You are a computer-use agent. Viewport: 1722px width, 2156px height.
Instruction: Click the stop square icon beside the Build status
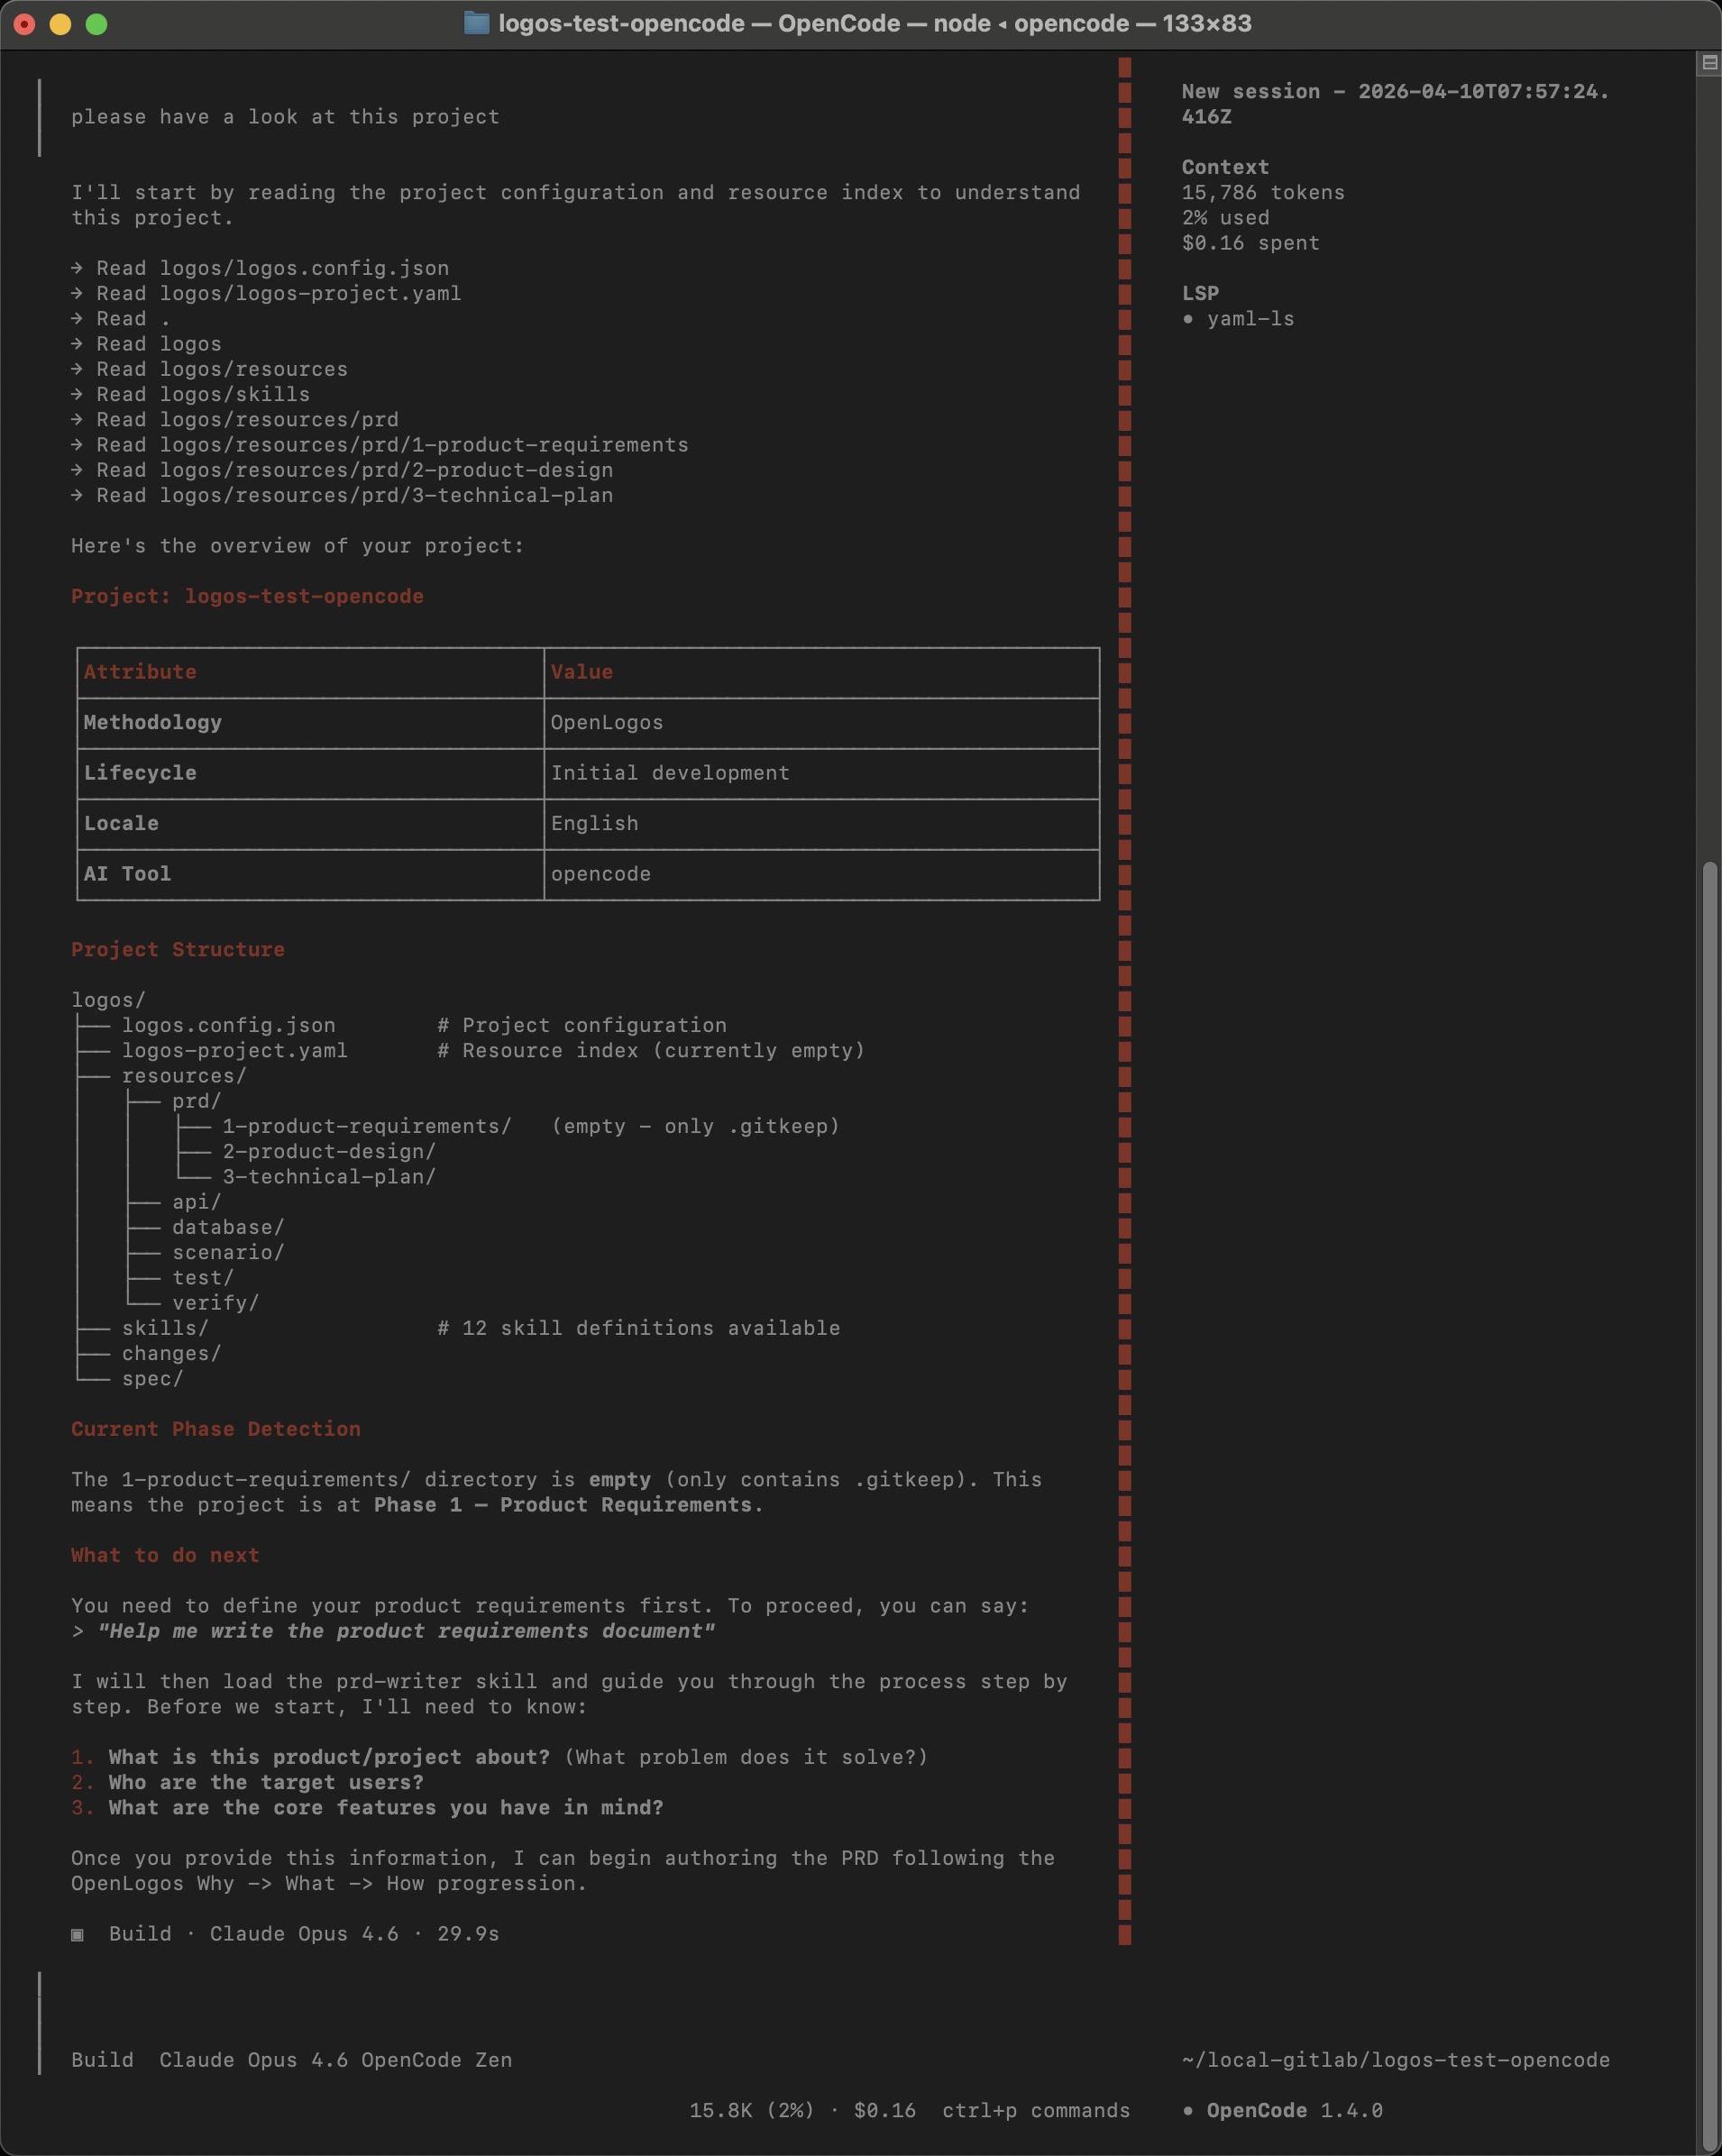pyautogui.click(x=78, y=1934)
